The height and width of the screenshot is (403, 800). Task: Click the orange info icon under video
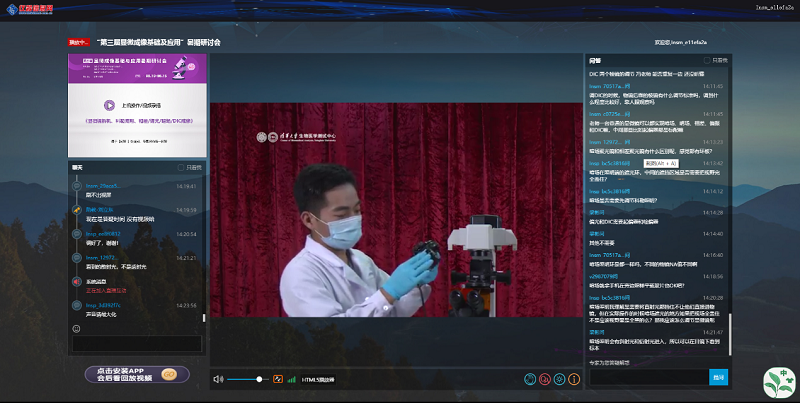tap(574, 379)
